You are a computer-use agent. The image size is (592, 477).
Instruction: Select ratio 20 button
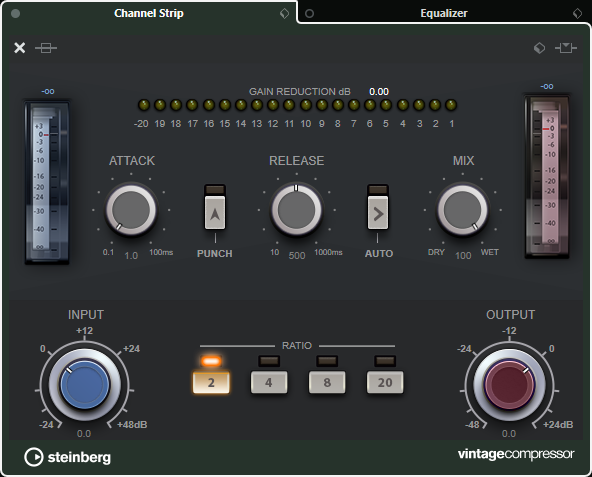[x=385, y=383]
